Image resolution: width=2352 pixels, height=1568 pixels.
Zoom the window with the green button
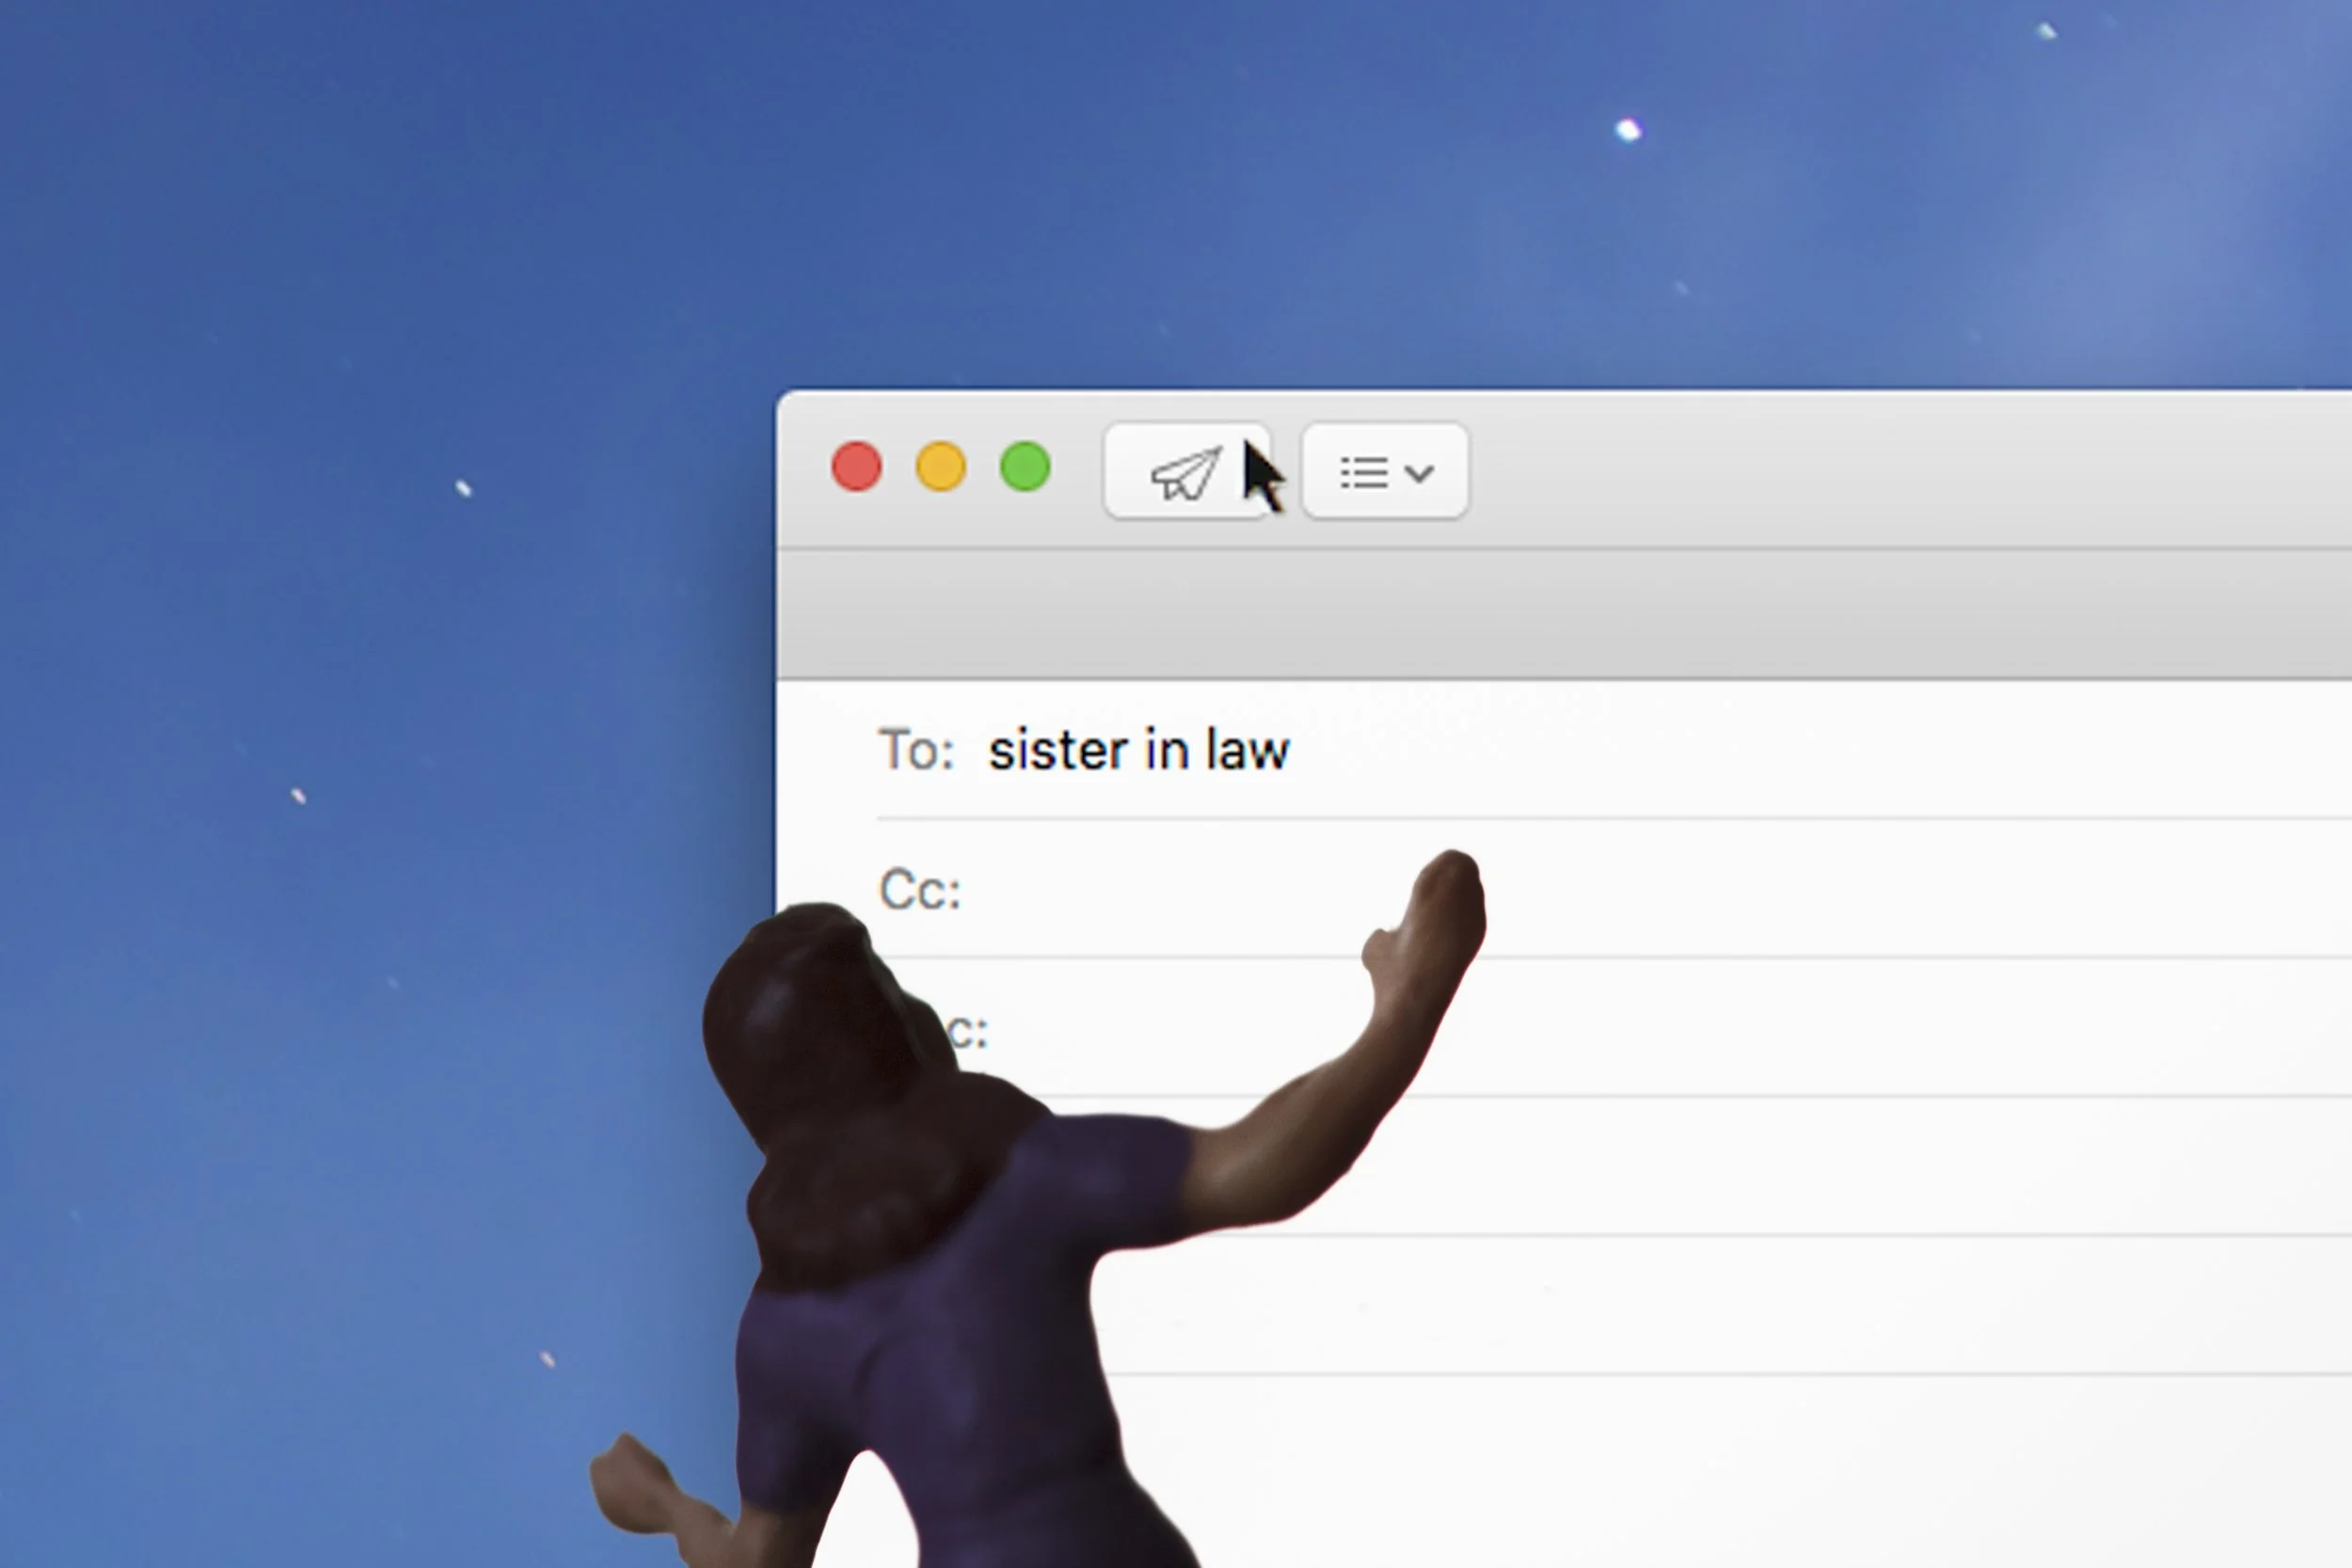tap(1025, 467)
